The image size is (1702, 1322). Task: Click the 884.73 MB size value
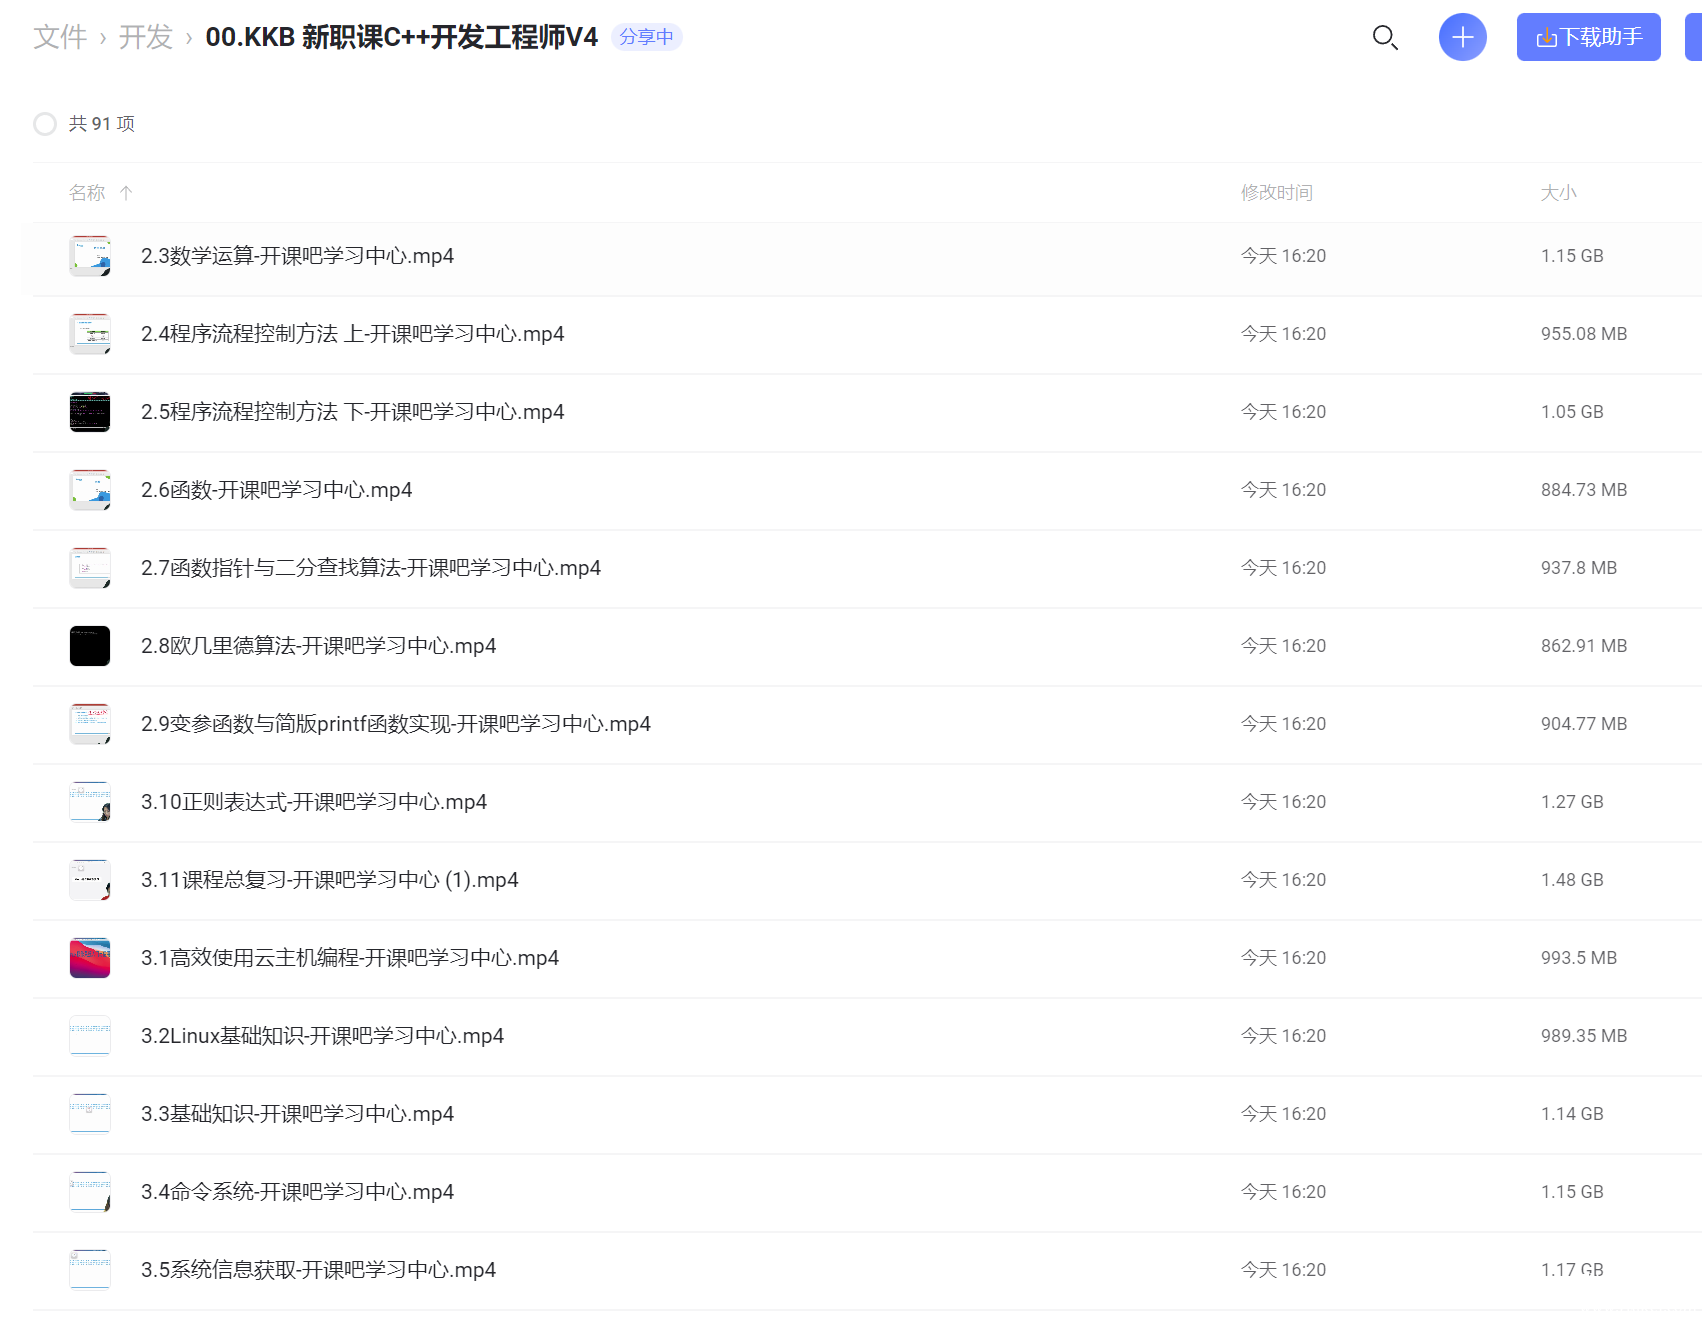click(1584, 490)
